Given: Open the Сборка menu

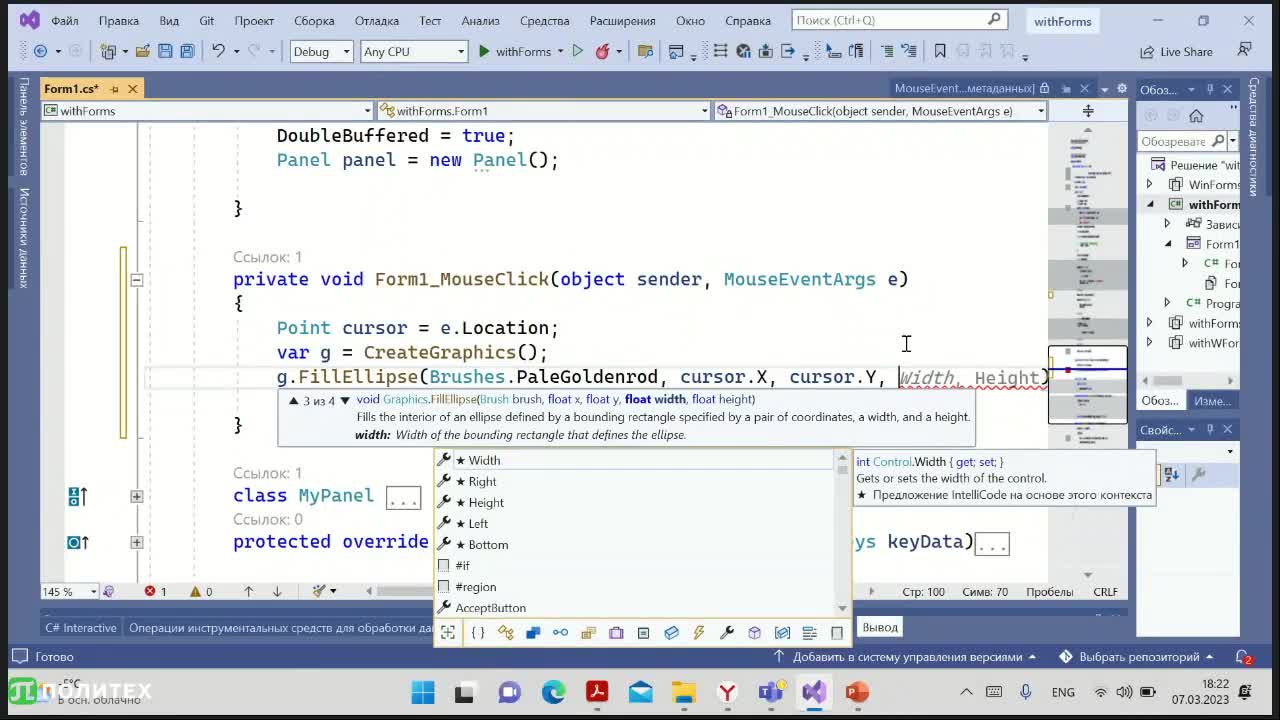Looking at the screenshot, I should (x=314, y=20).
